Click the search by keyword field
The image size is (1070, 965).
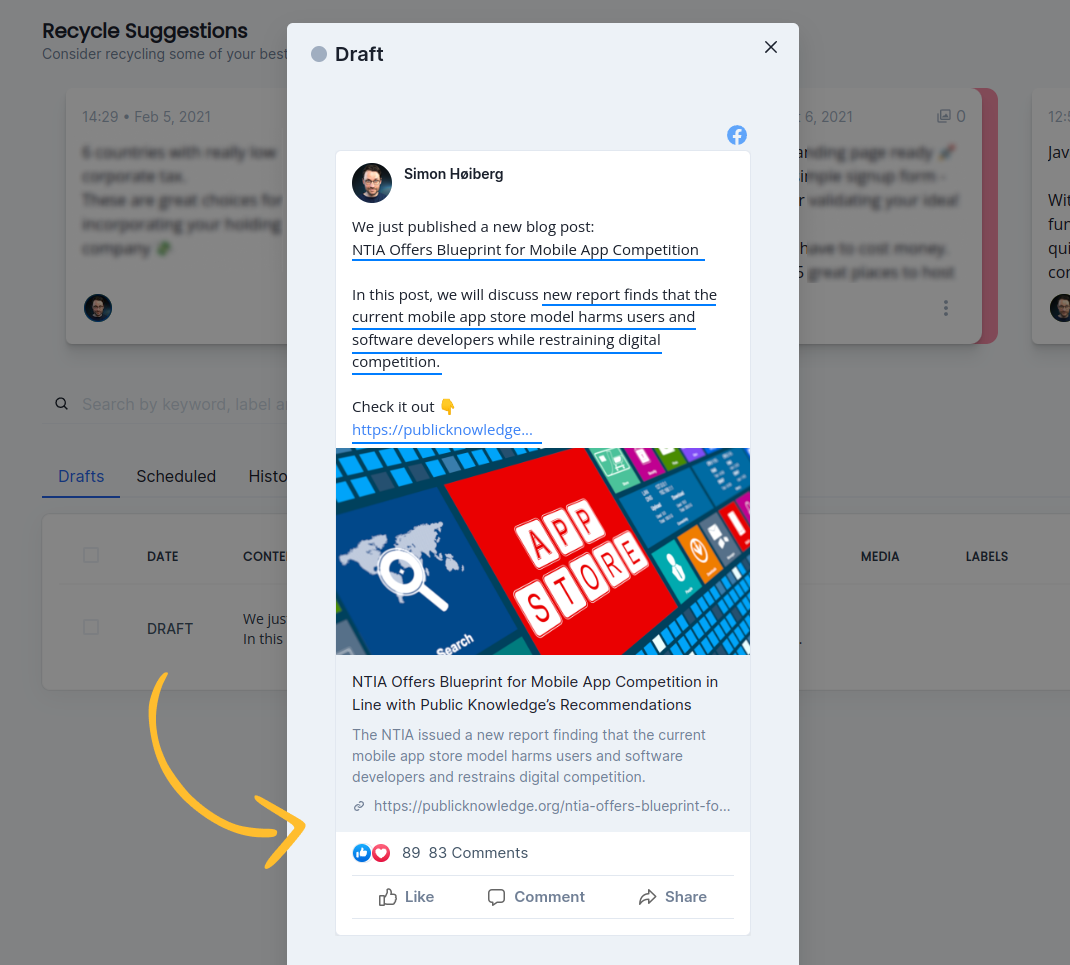183,404
